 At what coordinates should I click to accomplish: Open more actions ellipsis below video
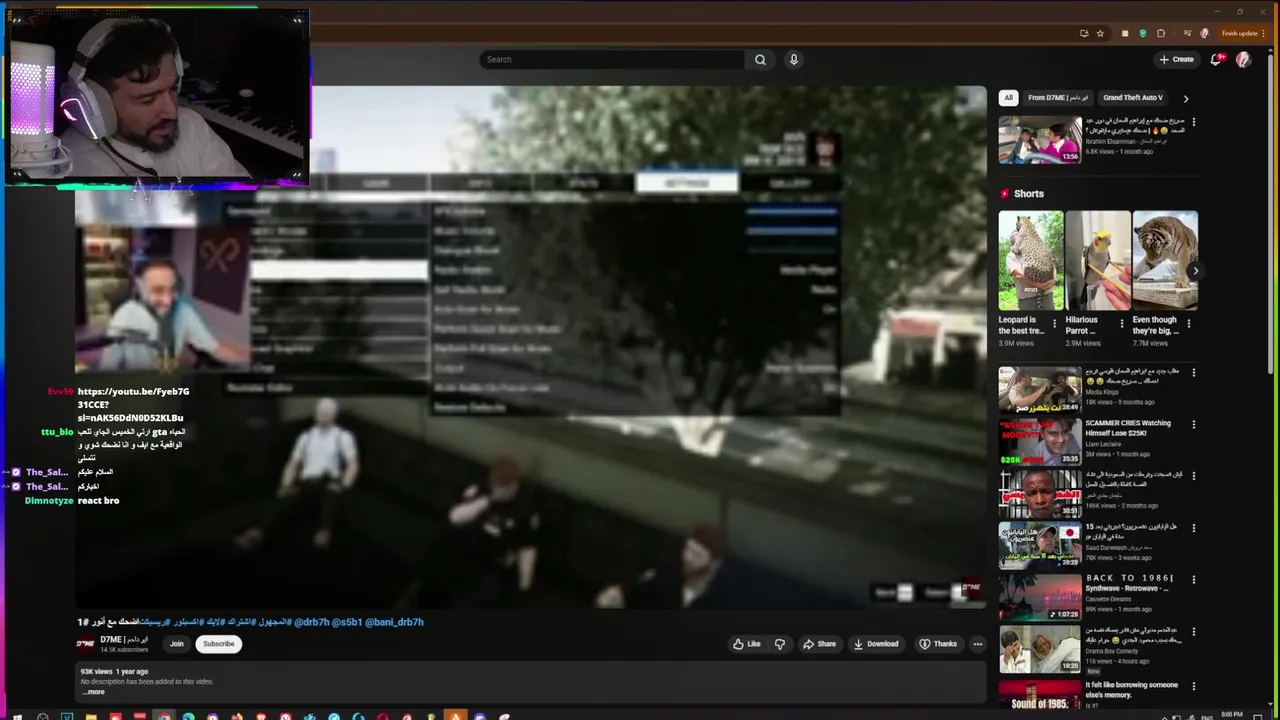tap(978, 644)
